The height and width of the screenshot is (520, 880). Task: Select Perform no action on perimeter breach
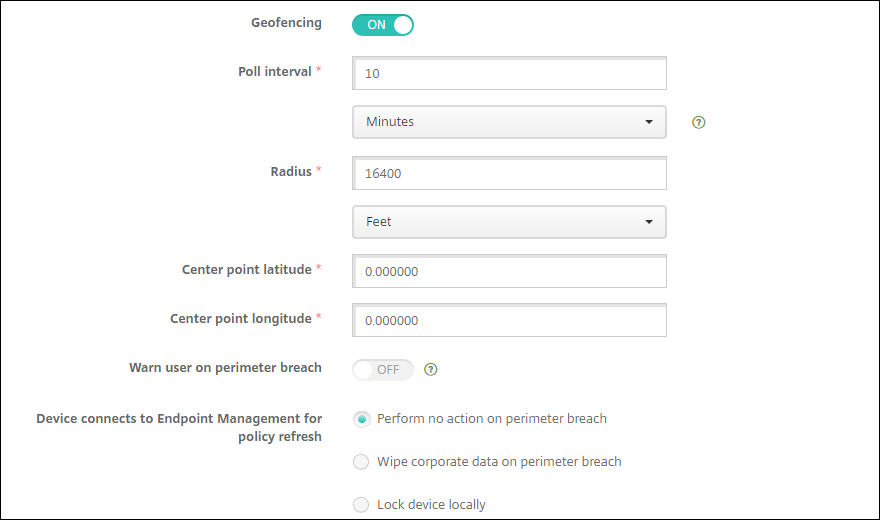tap(361, 419)
